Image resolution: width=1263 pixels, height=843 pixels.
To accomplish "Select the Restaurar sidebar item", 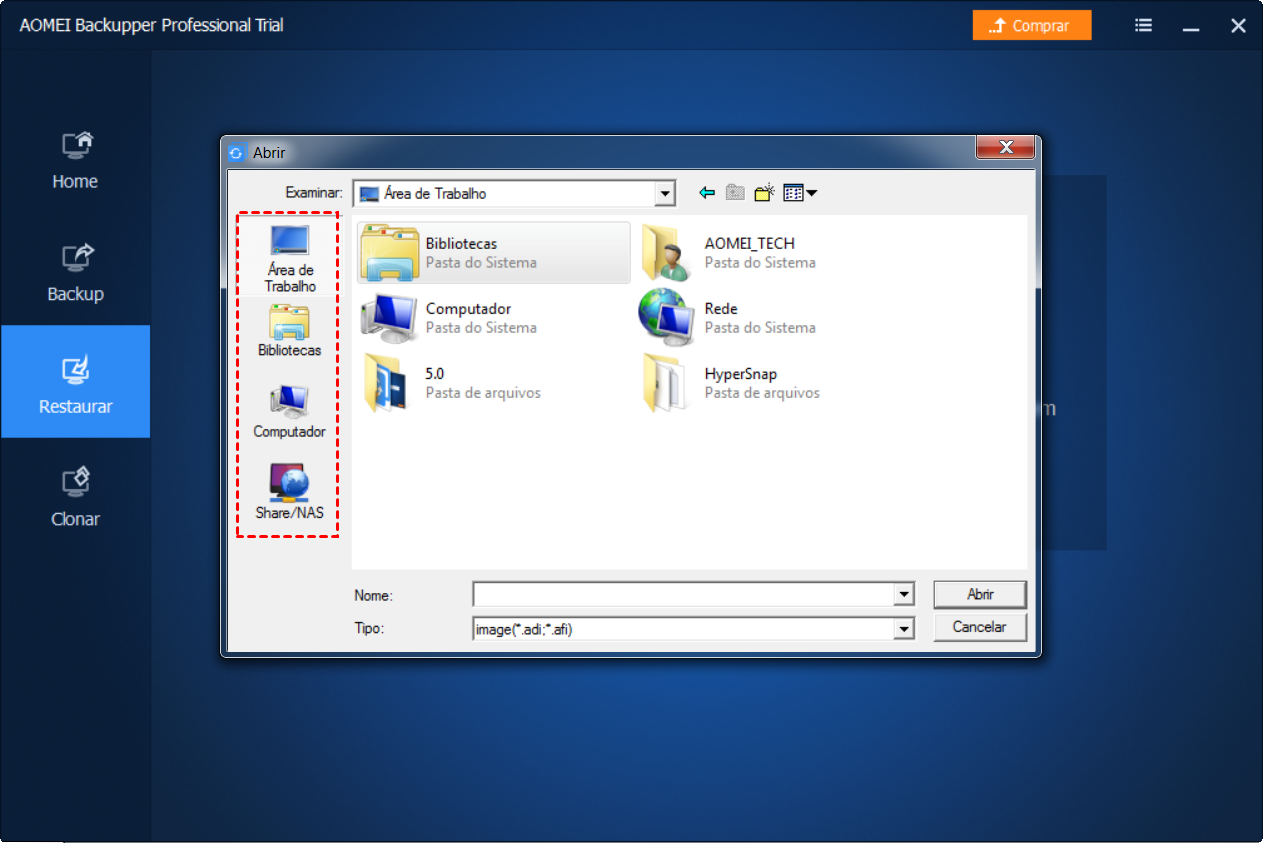I will pos(75,382).
